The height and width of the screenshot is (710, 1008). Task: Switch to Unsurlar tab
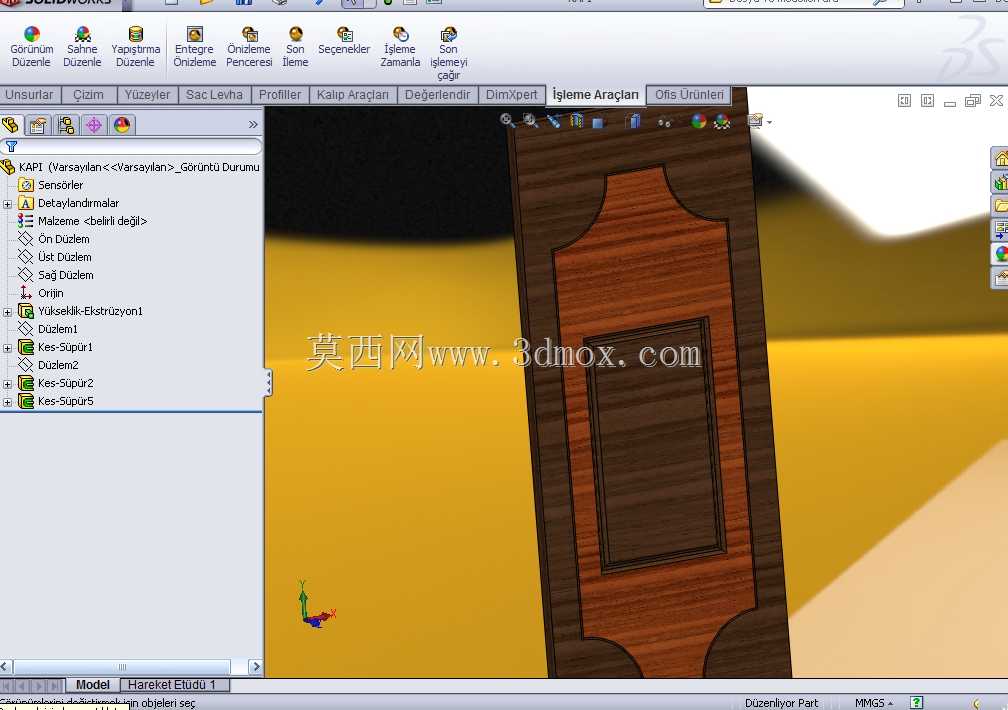point(30,95)
